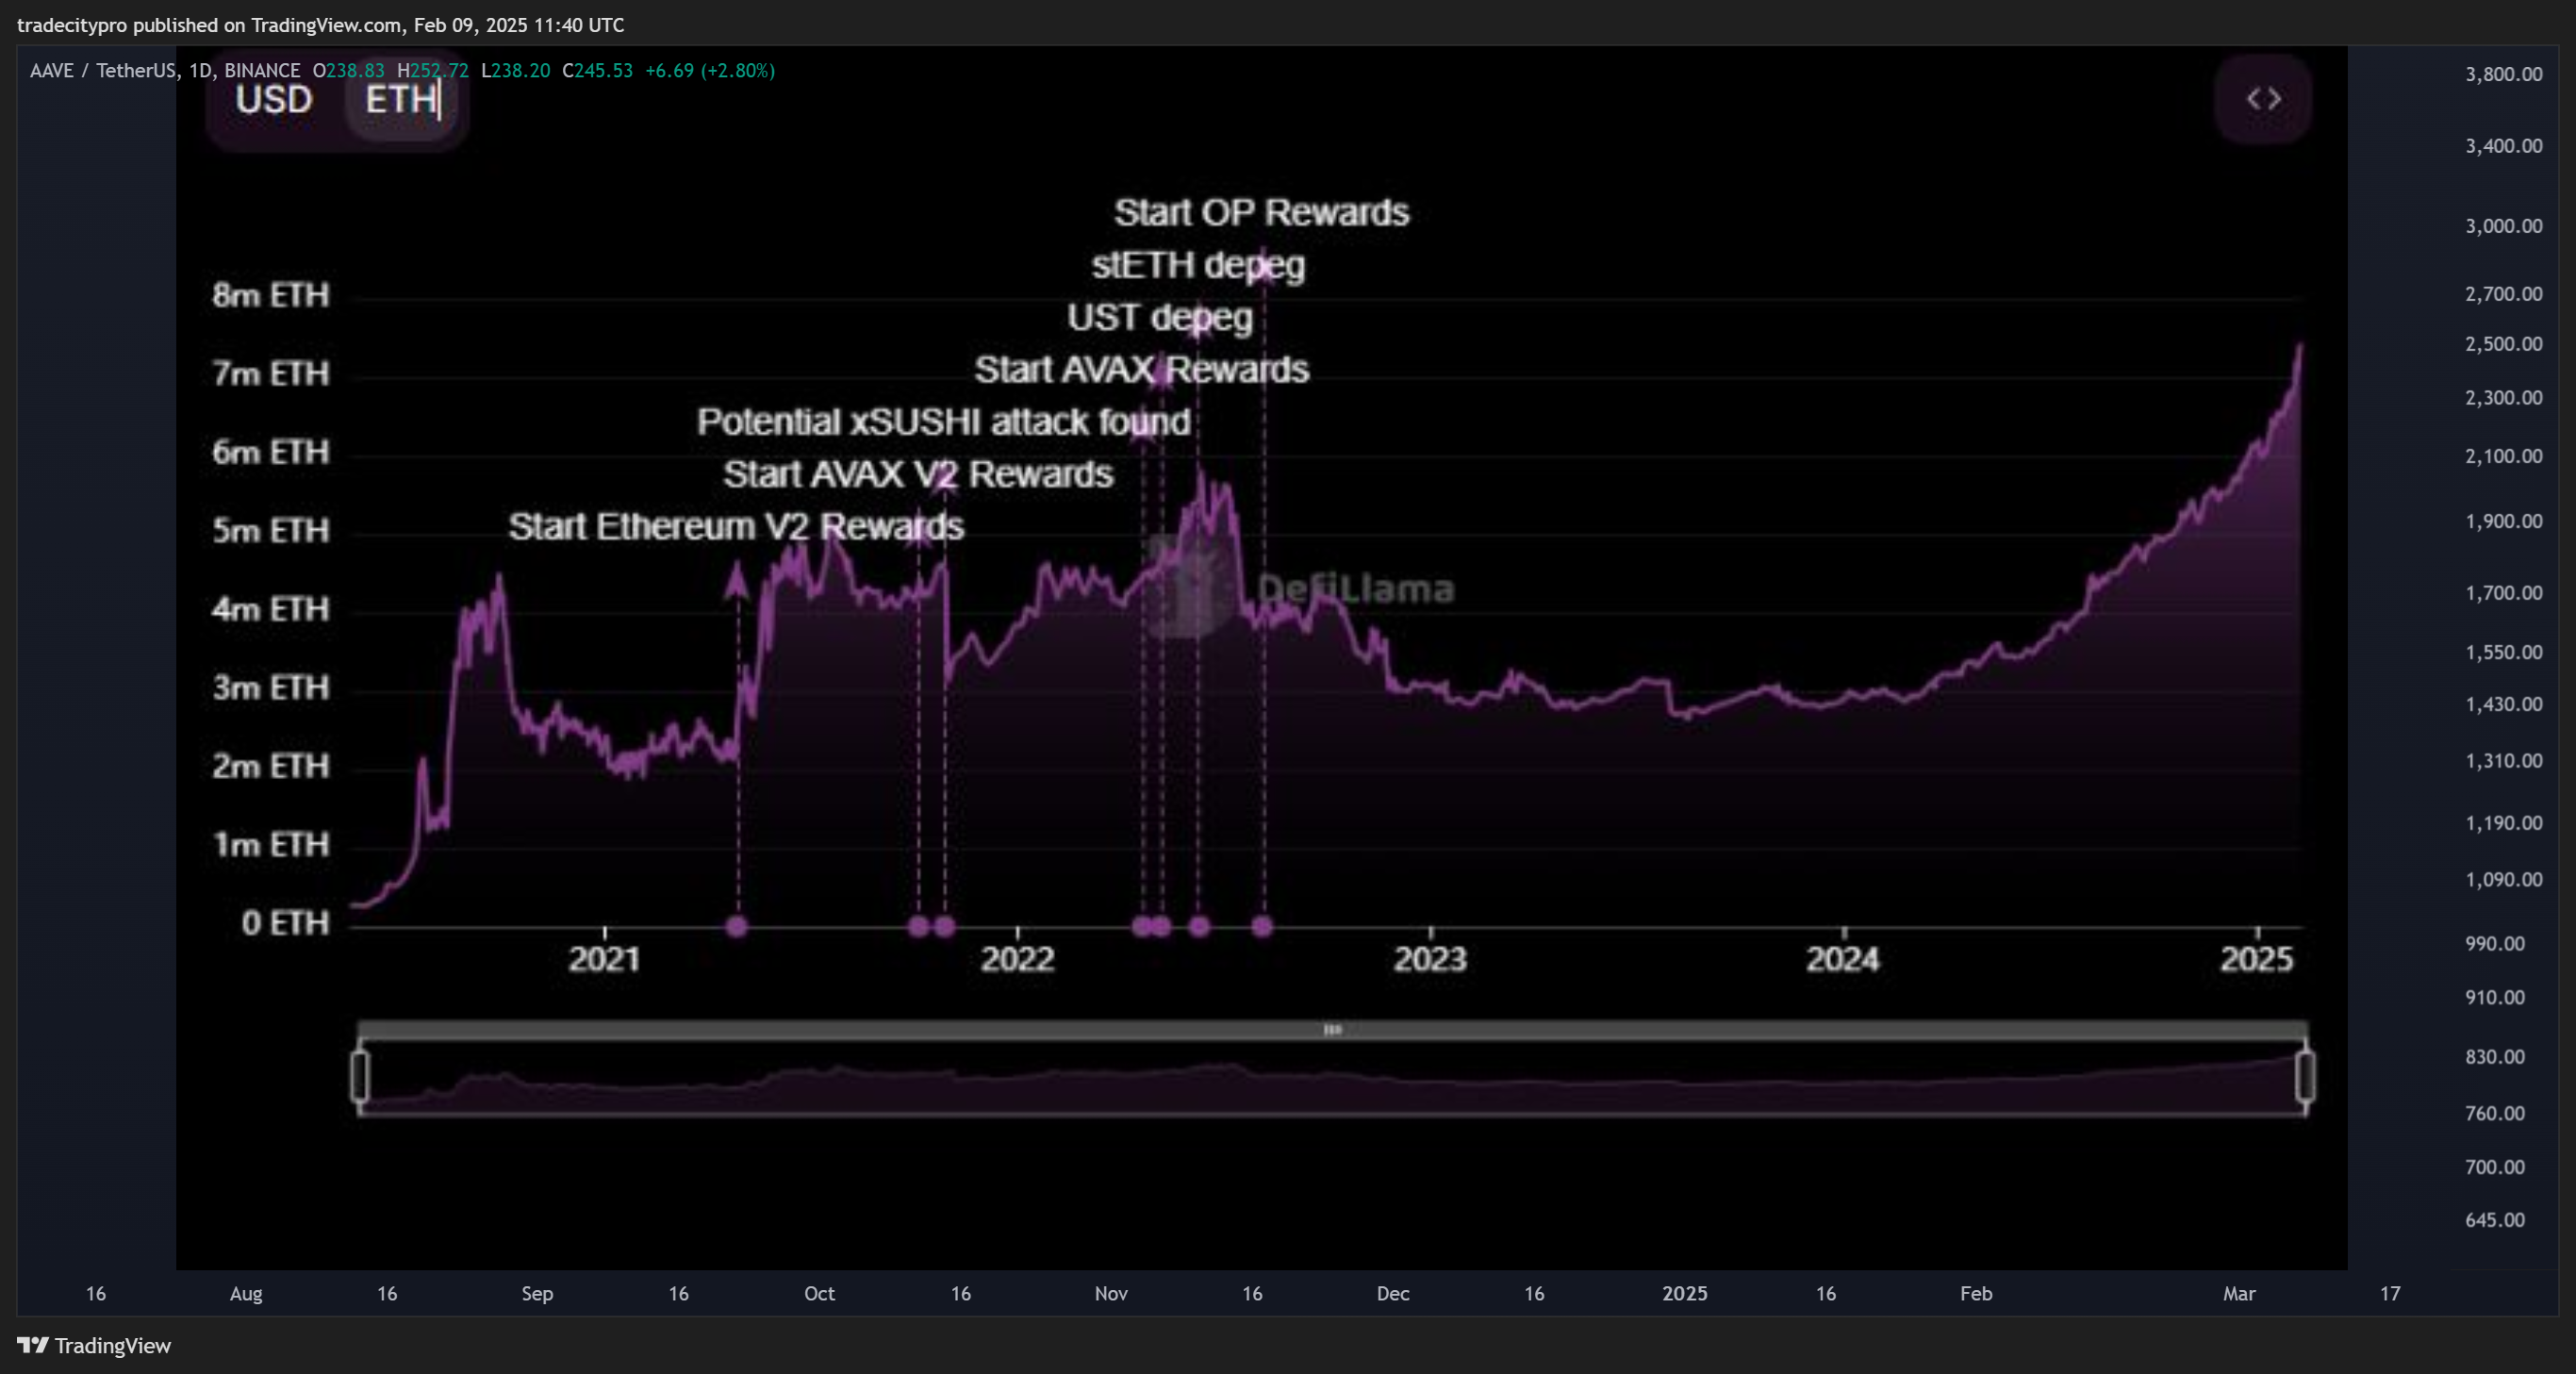The width and height of the screenshot is (2576, 1374).
Task: Click the 'Potential xSUSHI attack found' label
Action: point(943,422)
